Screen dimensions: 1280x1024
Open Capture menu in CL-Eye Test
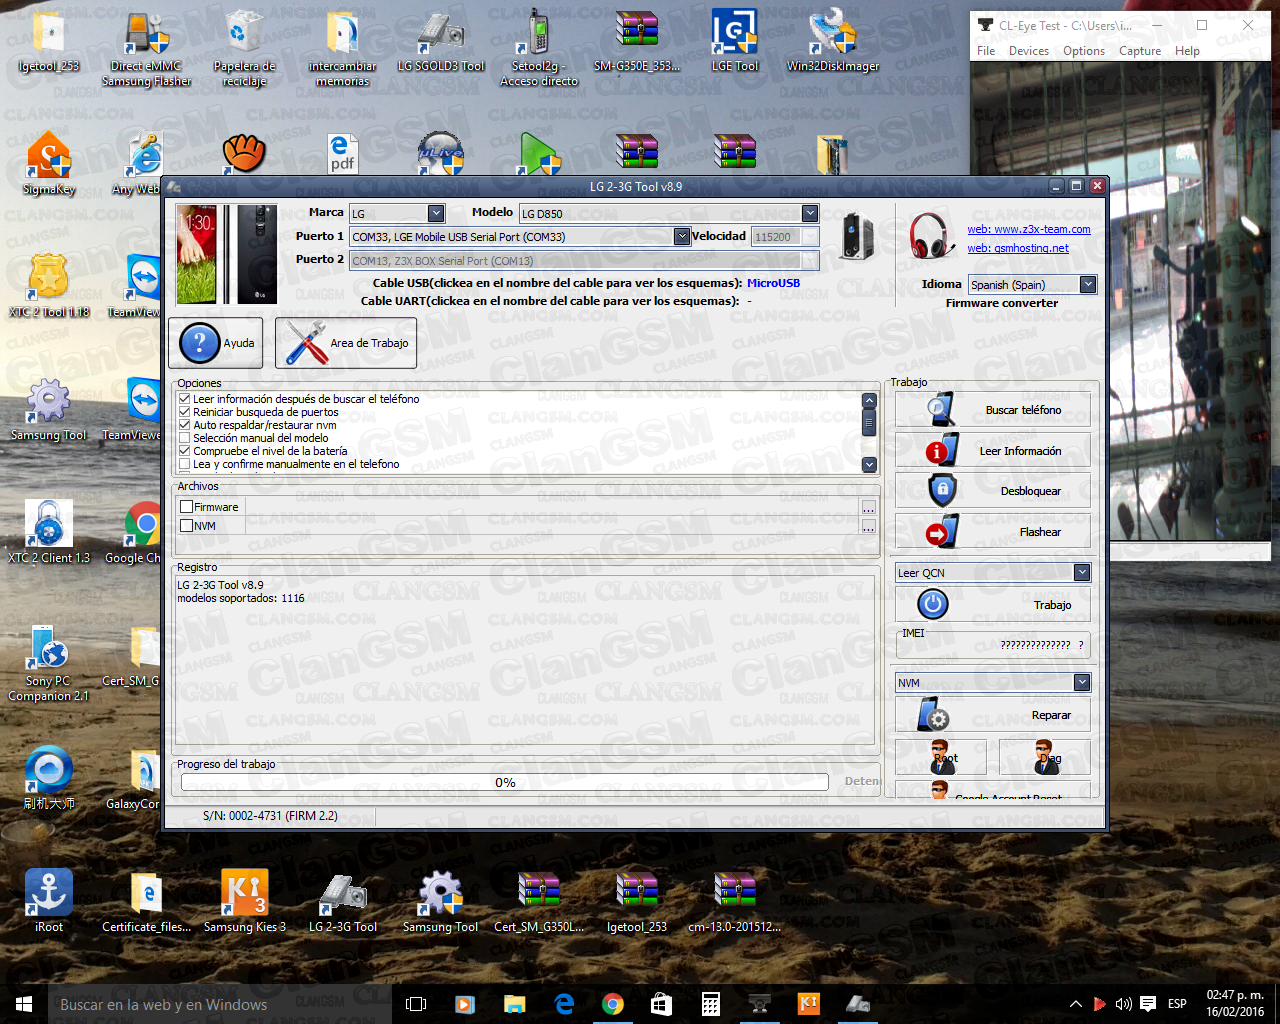pos(1140,51)
